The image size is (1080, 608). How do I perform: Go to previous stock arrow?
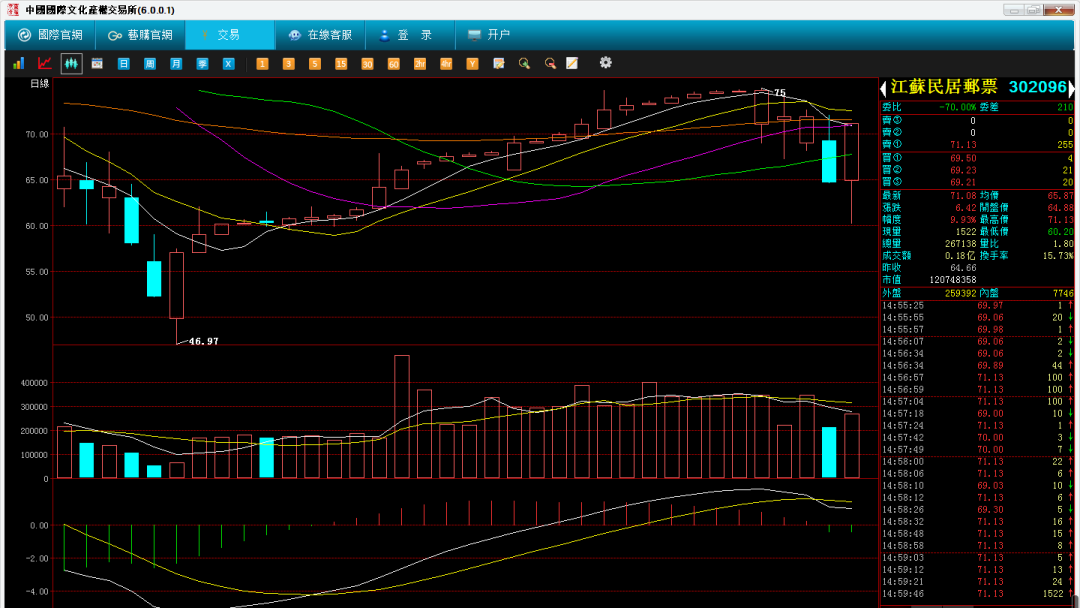883,88
